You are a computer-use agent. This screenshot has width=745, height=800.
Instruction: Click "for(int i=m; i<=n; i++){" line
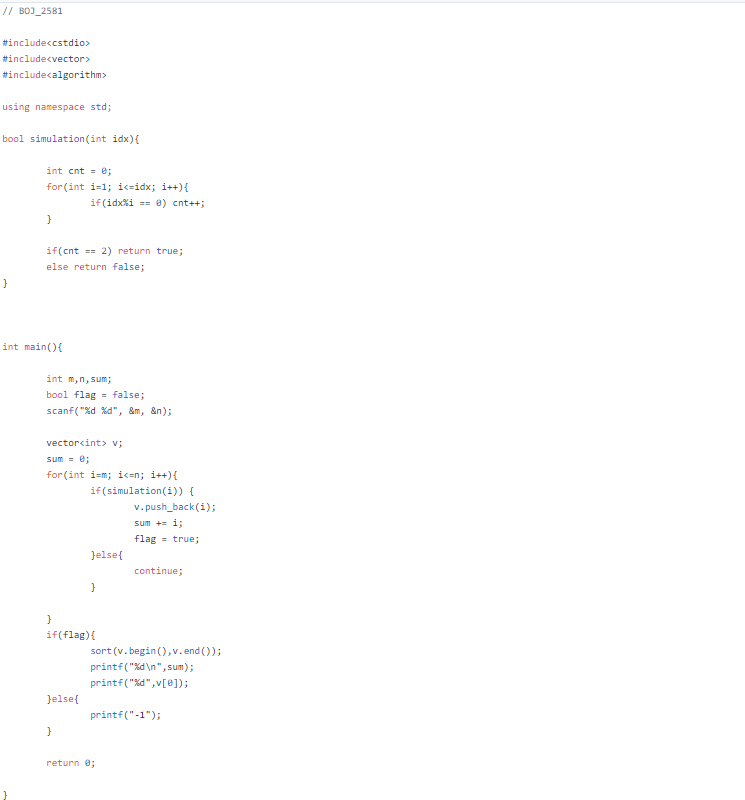click(x=112, y=475)
